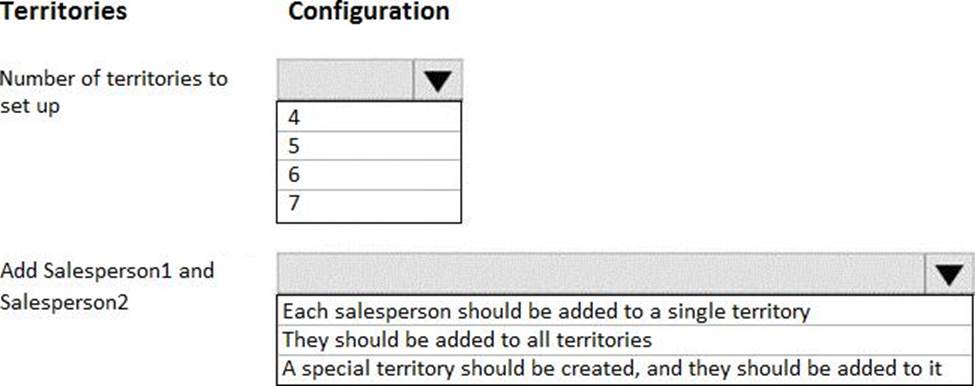
Task: Click the empty salesperson assignment combo box field
Action: pyautogui.click(x=601, y=273)
